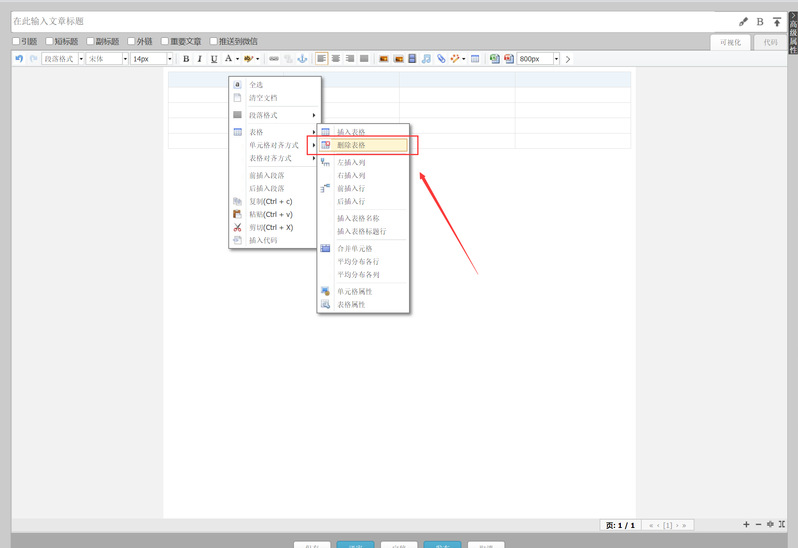798x548 pixels.
Task: Apply italic formatting using the I icon
Action: [200, 59]
